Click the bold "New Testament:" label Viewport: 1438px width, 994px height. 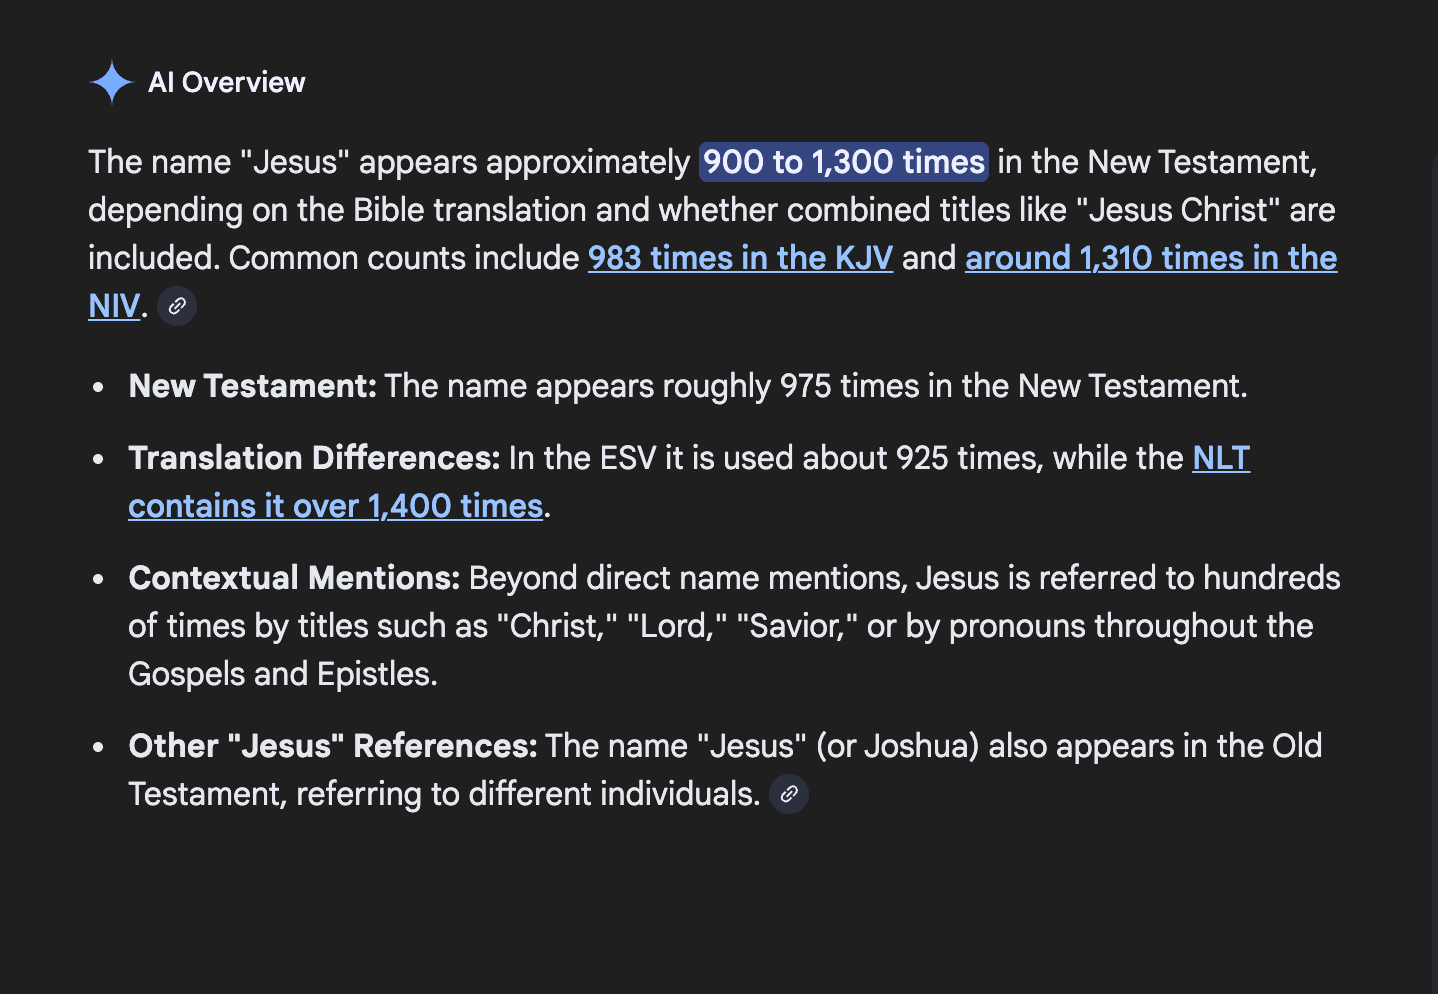pyautogui.click(x=252, y=386)
